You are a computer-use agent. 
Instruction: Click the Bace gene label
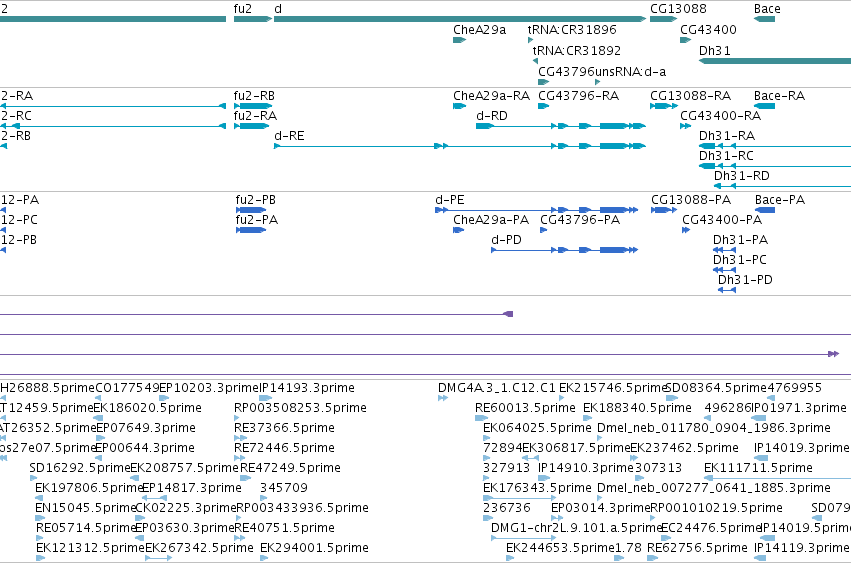click(767, 9)
